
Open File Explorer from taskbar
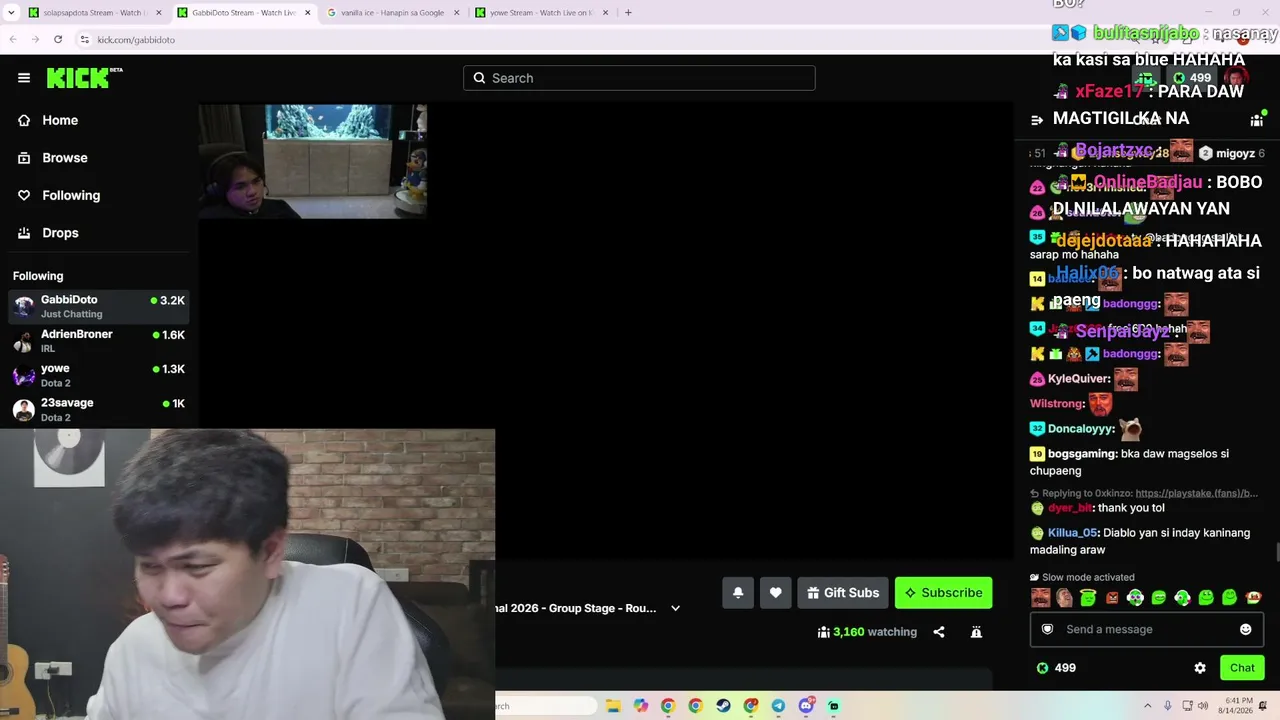[613, 706]
